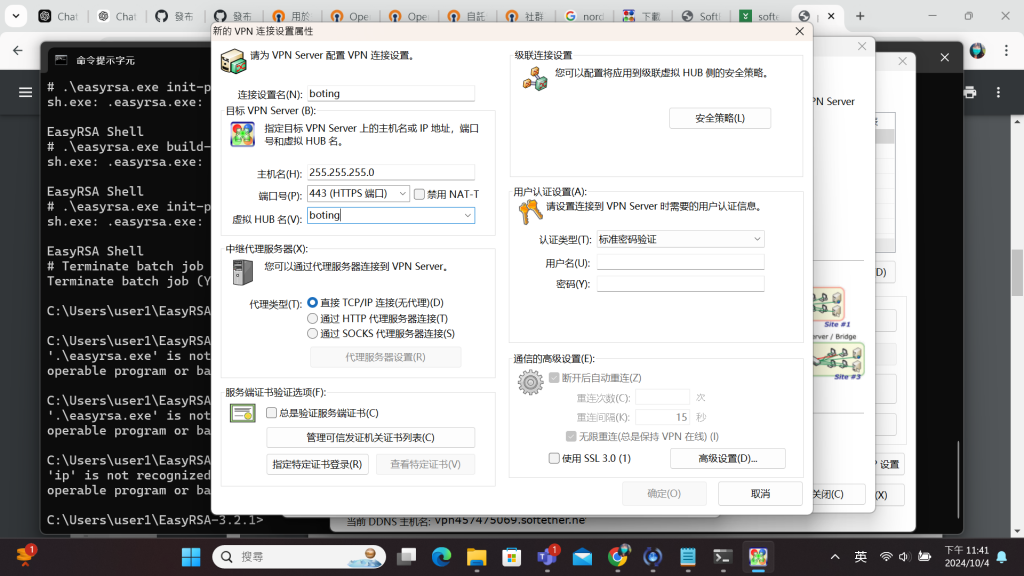Open Mail app from the taskbar
Image resolution: width=1024 pixels, height=576 pixels.
tap(583, 557)
